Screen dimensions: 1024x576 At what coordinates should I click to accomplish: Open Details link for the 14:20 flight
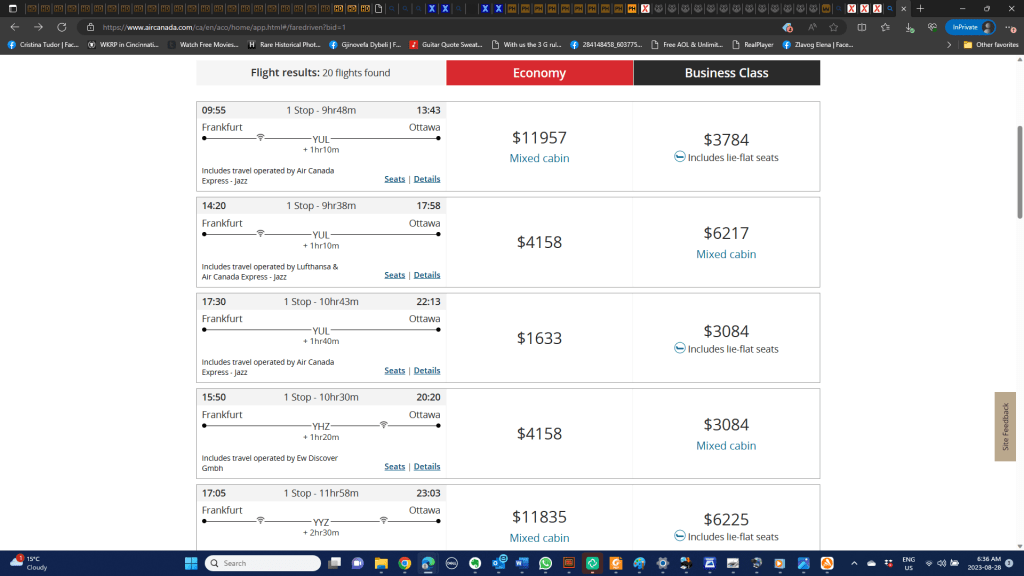427,275
